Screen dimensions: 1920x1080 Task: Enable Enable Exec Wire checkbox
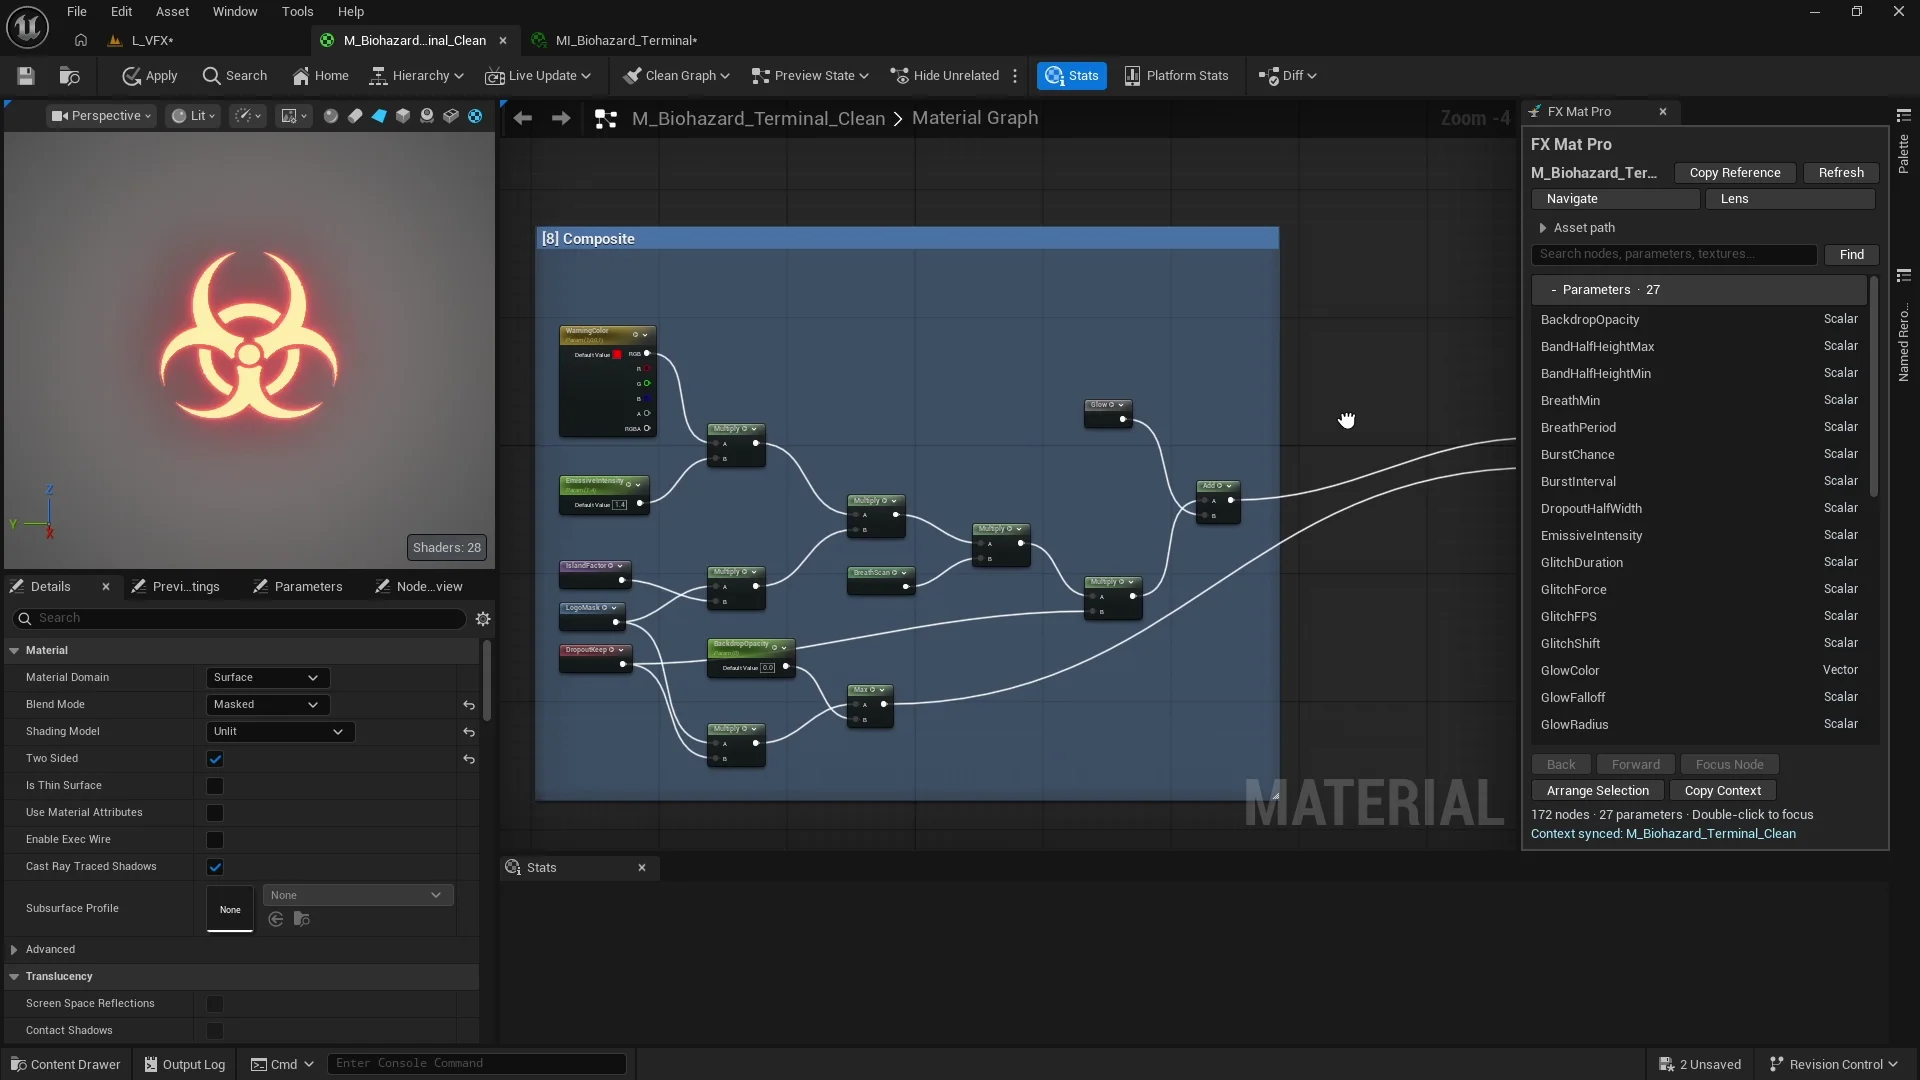coord(215,840)
